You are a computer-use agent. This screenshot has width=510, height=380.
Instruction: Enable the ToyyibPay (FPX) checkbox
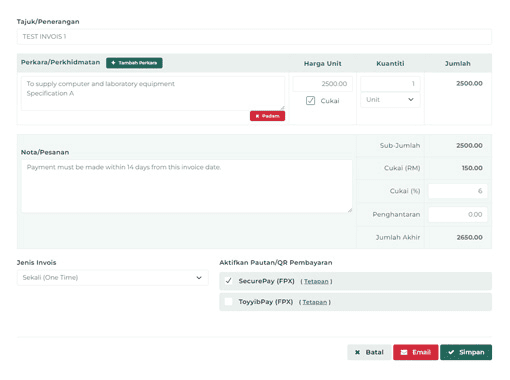228,302
